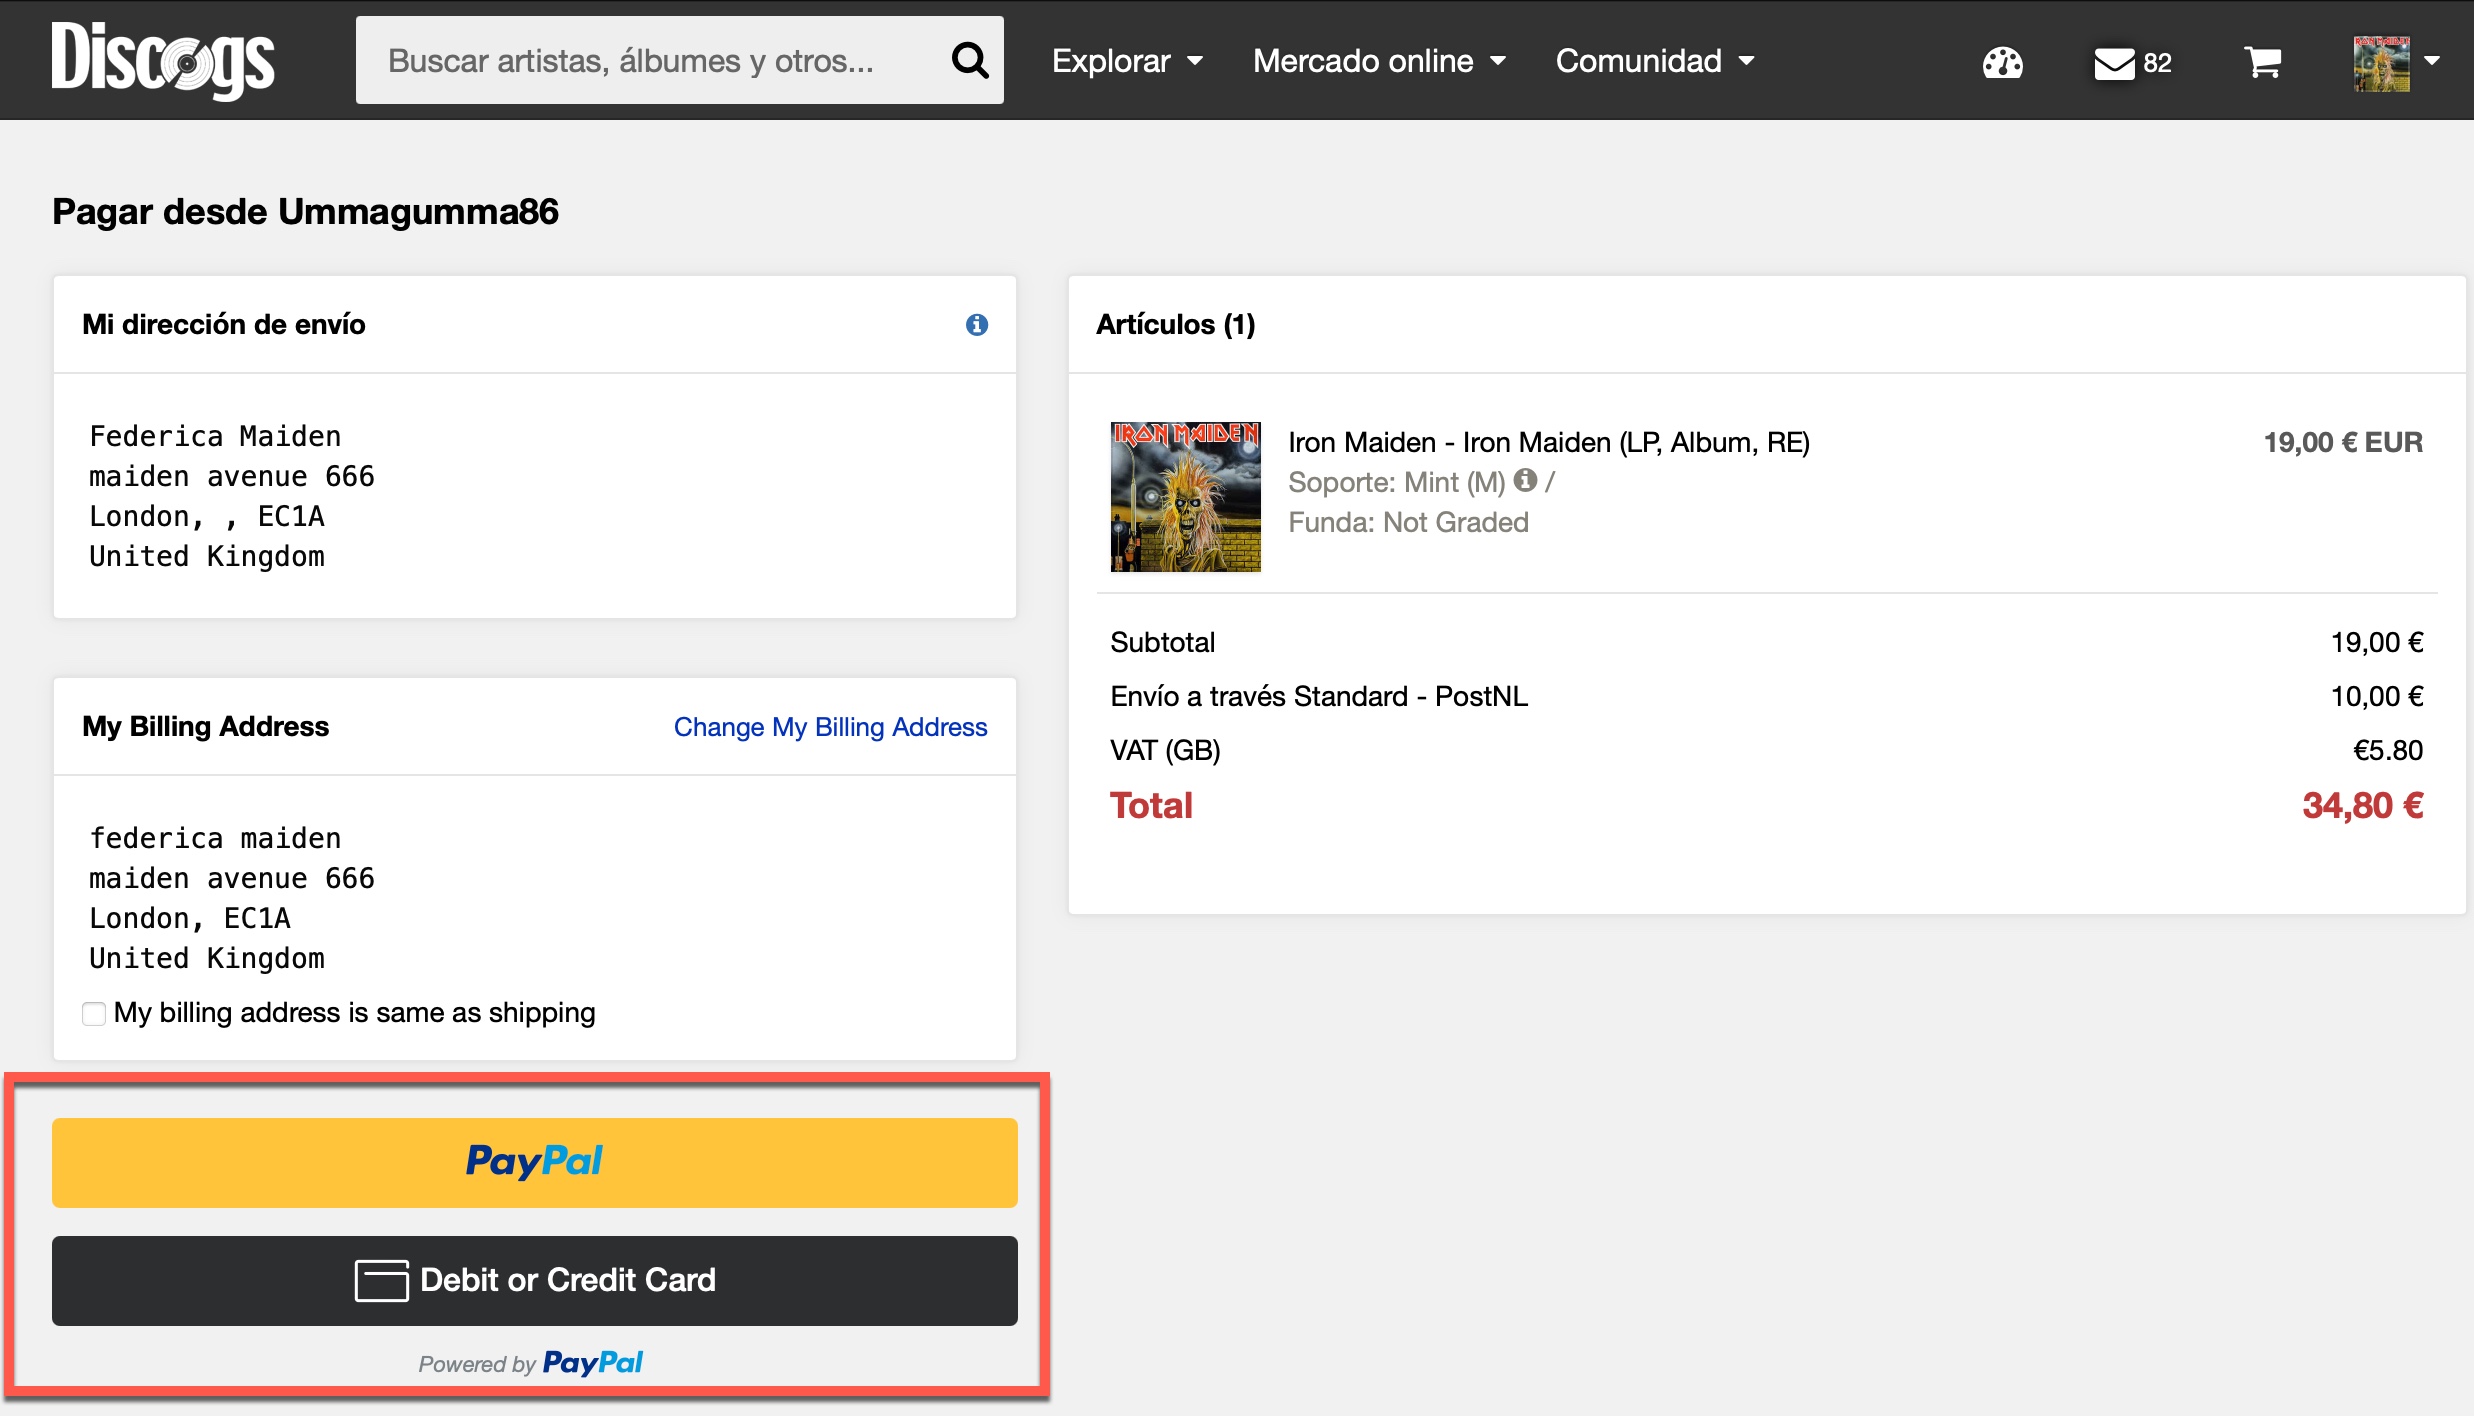Choose Debit or Credit Card button

(x=535, y=1281)
